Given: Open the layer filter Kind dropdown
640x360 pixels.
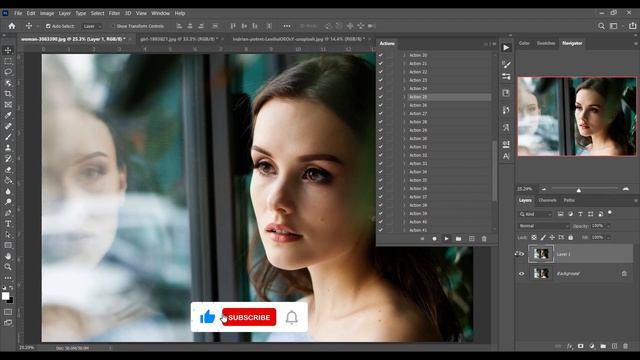Looking at the screenshot, I should [535, 214].
